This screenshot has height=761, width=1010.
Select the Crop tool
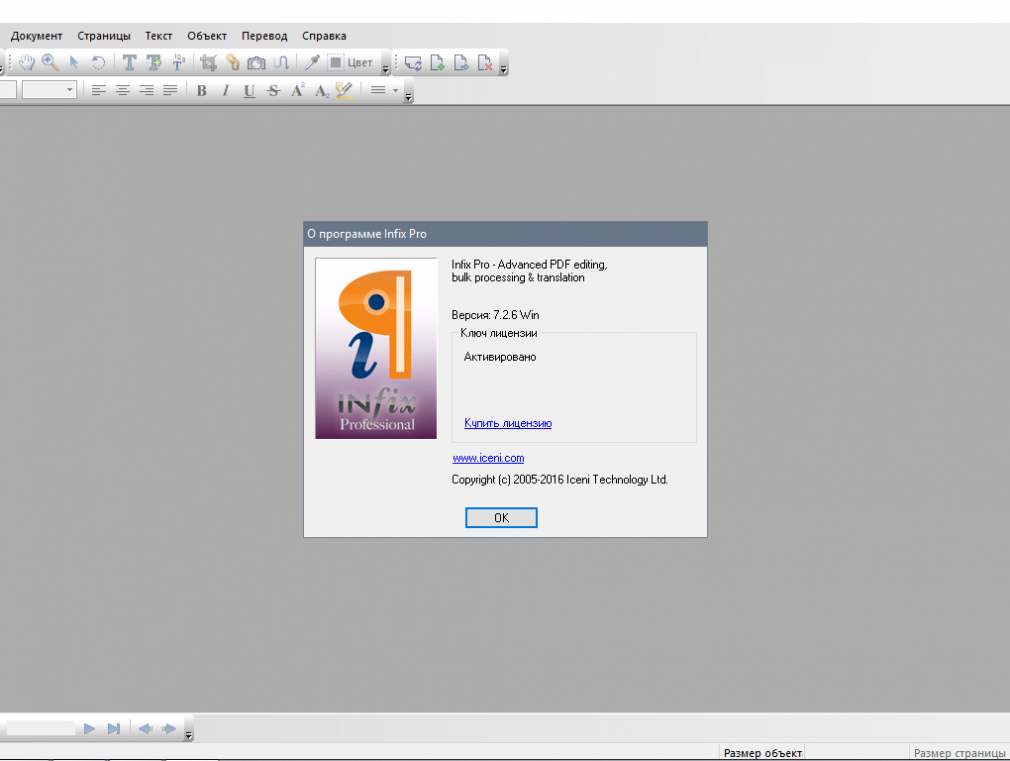point(208,63)
